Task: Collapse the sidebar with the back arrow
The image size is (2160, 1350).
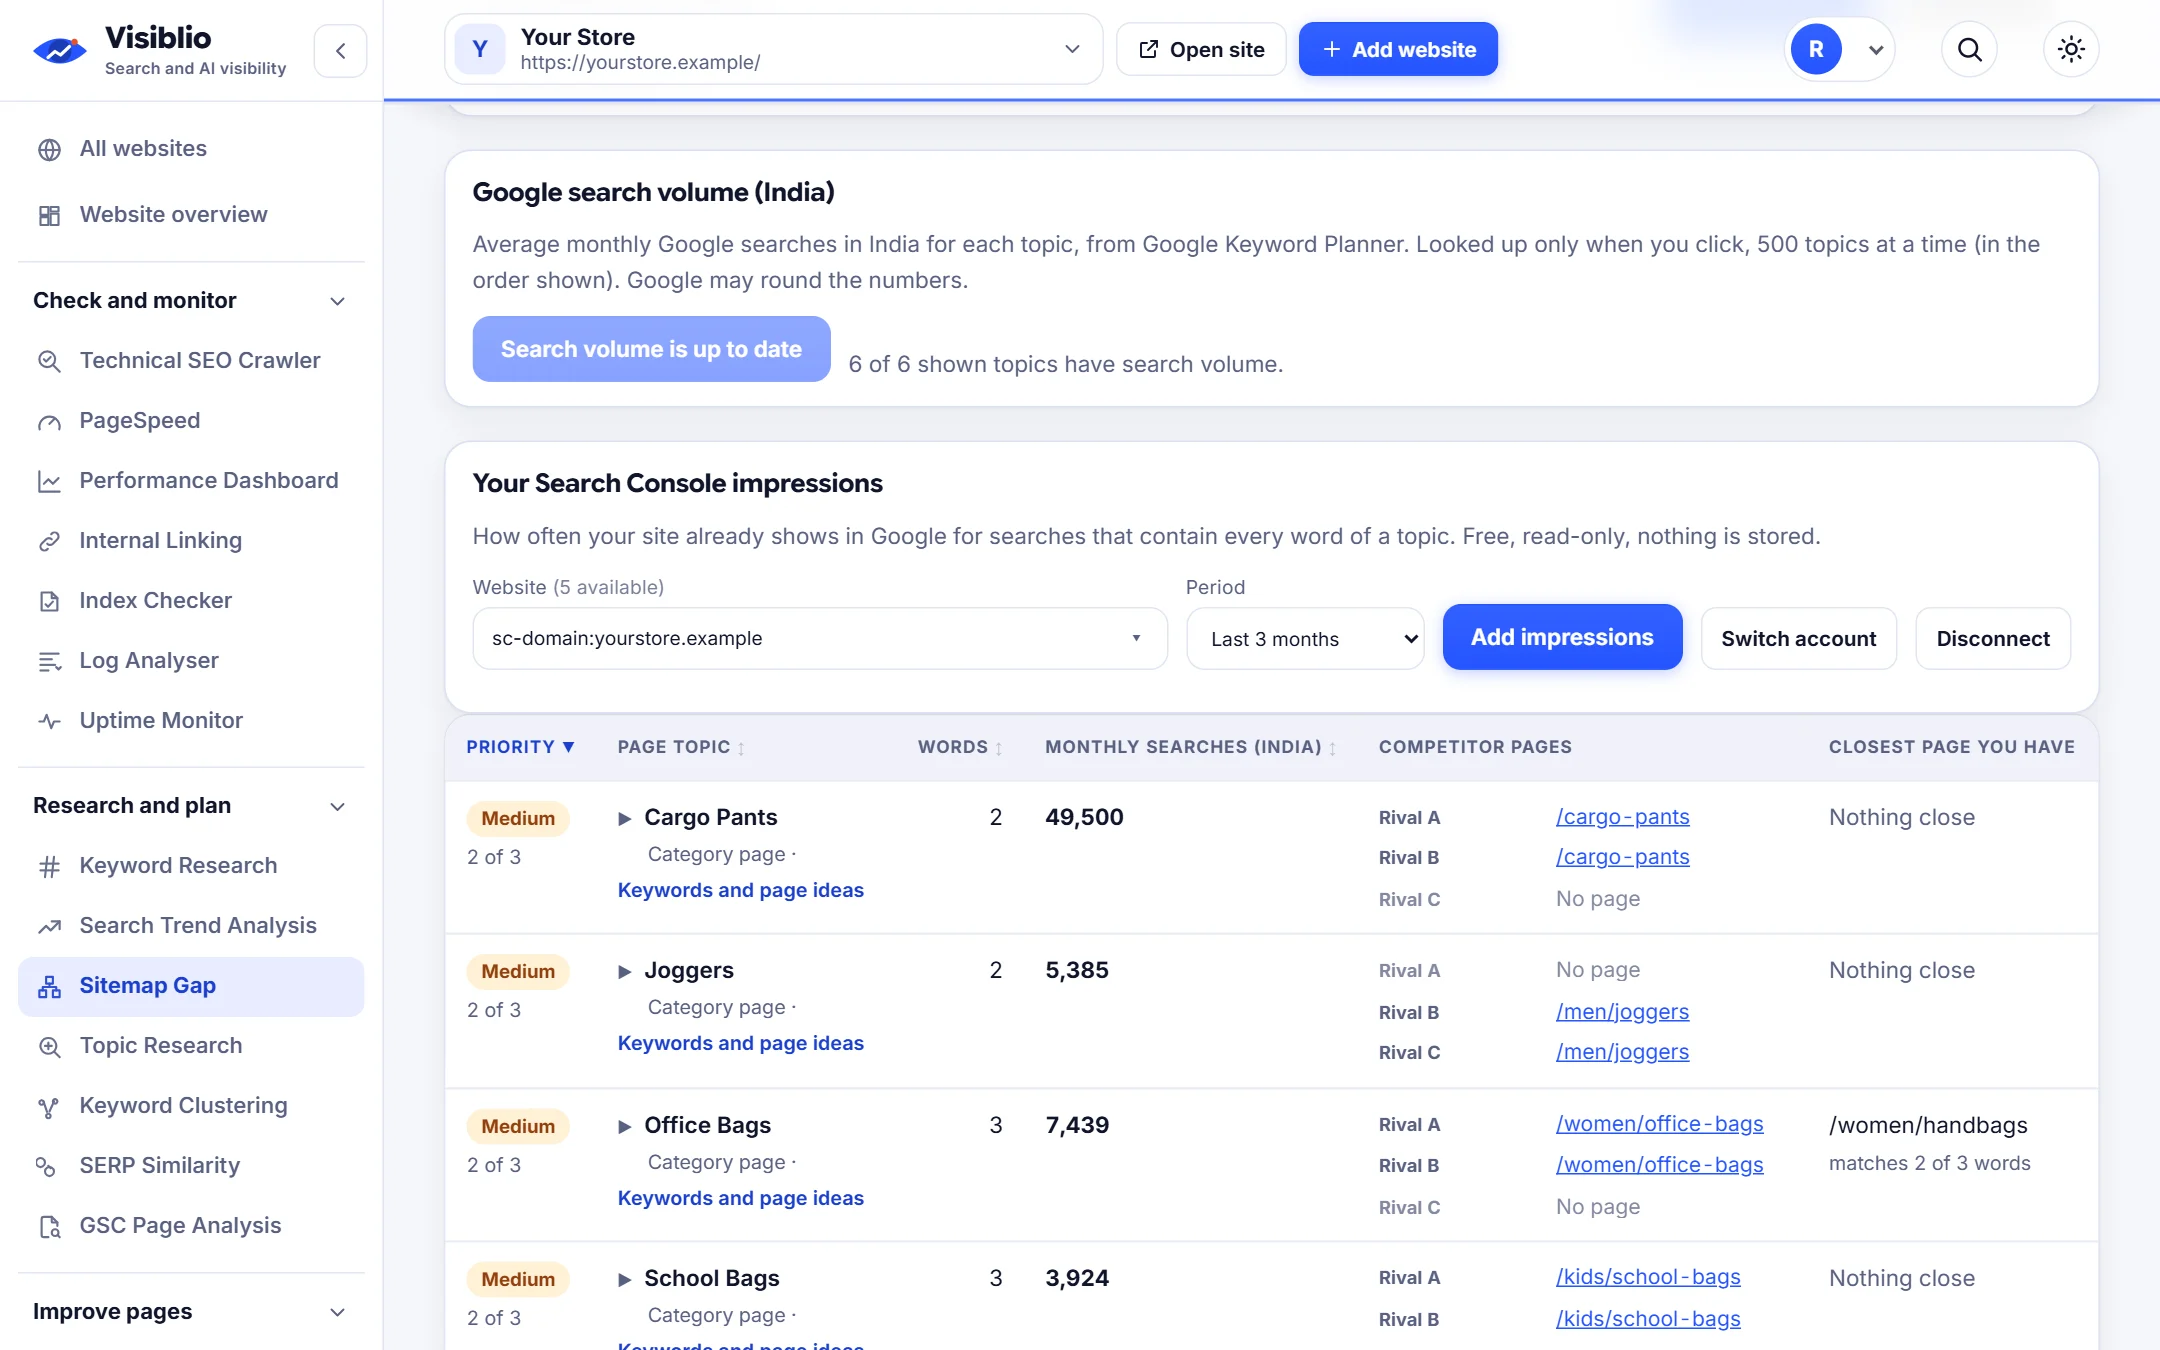Action: (x=341, y=50)
